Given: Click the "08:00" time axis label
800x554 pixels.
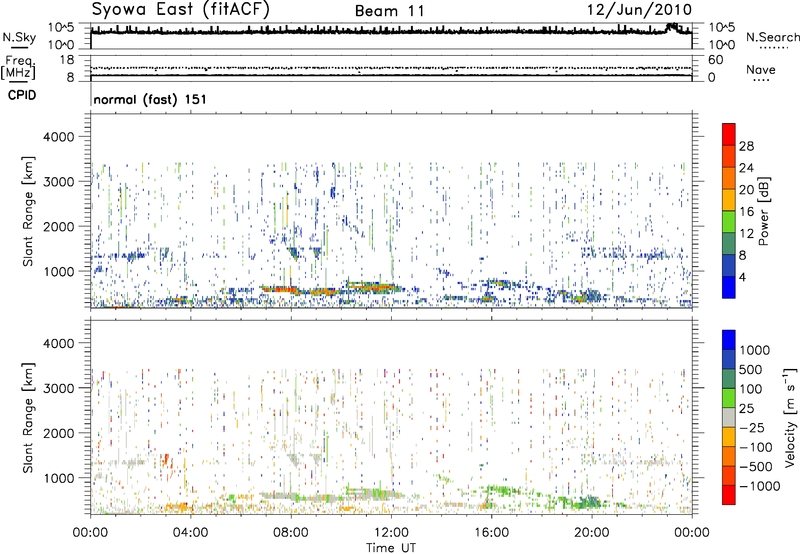Looking at the screenshot, I should 291,533.
